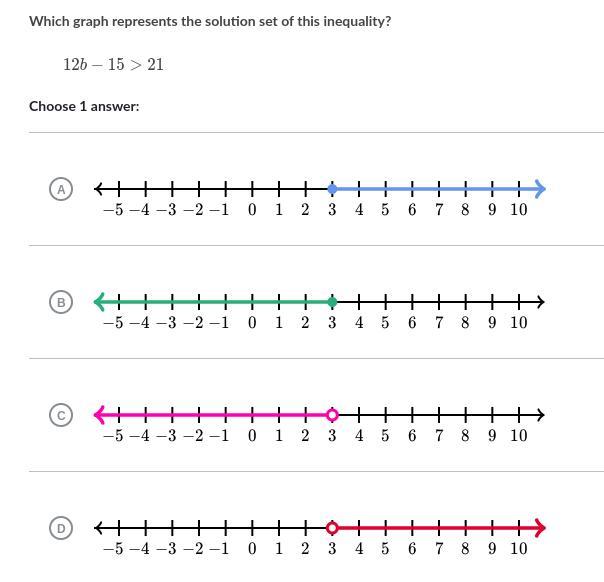Click the question text about solution set
The width and height of the screenshot is (604, 582).
point(210,22)
